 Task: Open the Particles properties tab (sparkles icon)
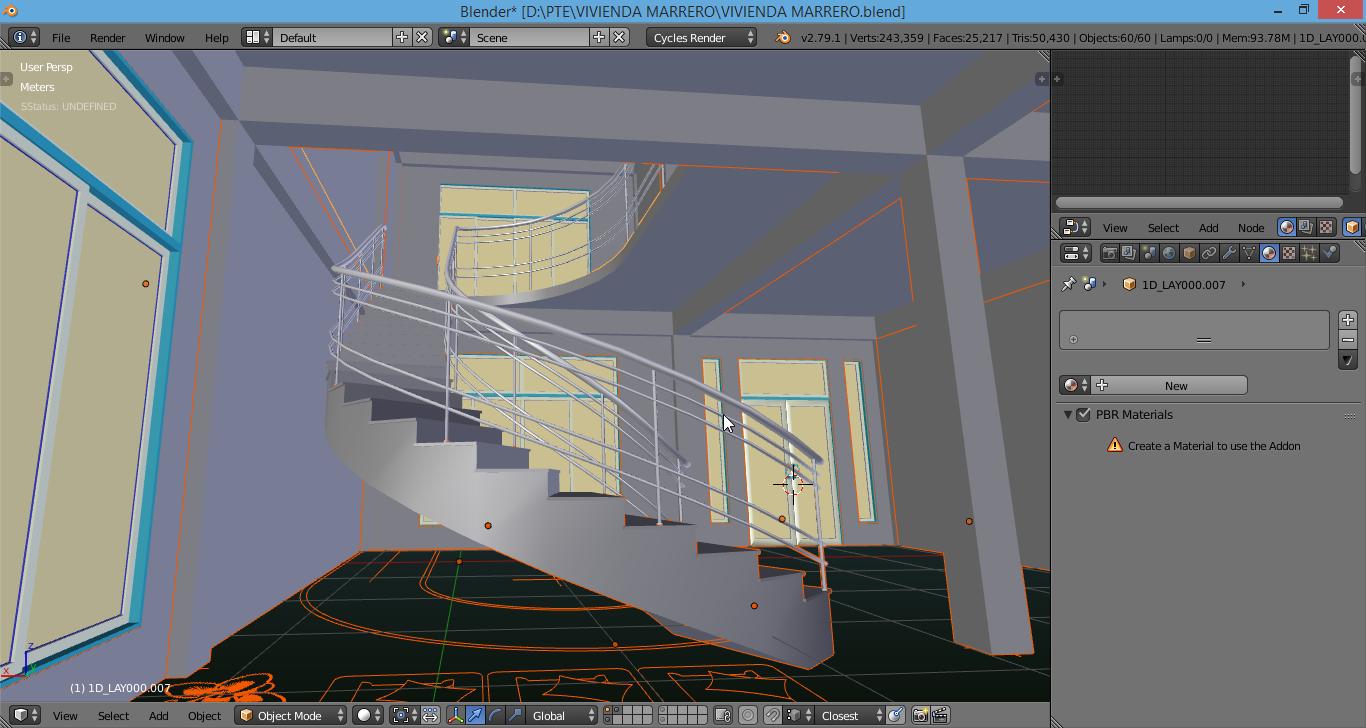1309,253
